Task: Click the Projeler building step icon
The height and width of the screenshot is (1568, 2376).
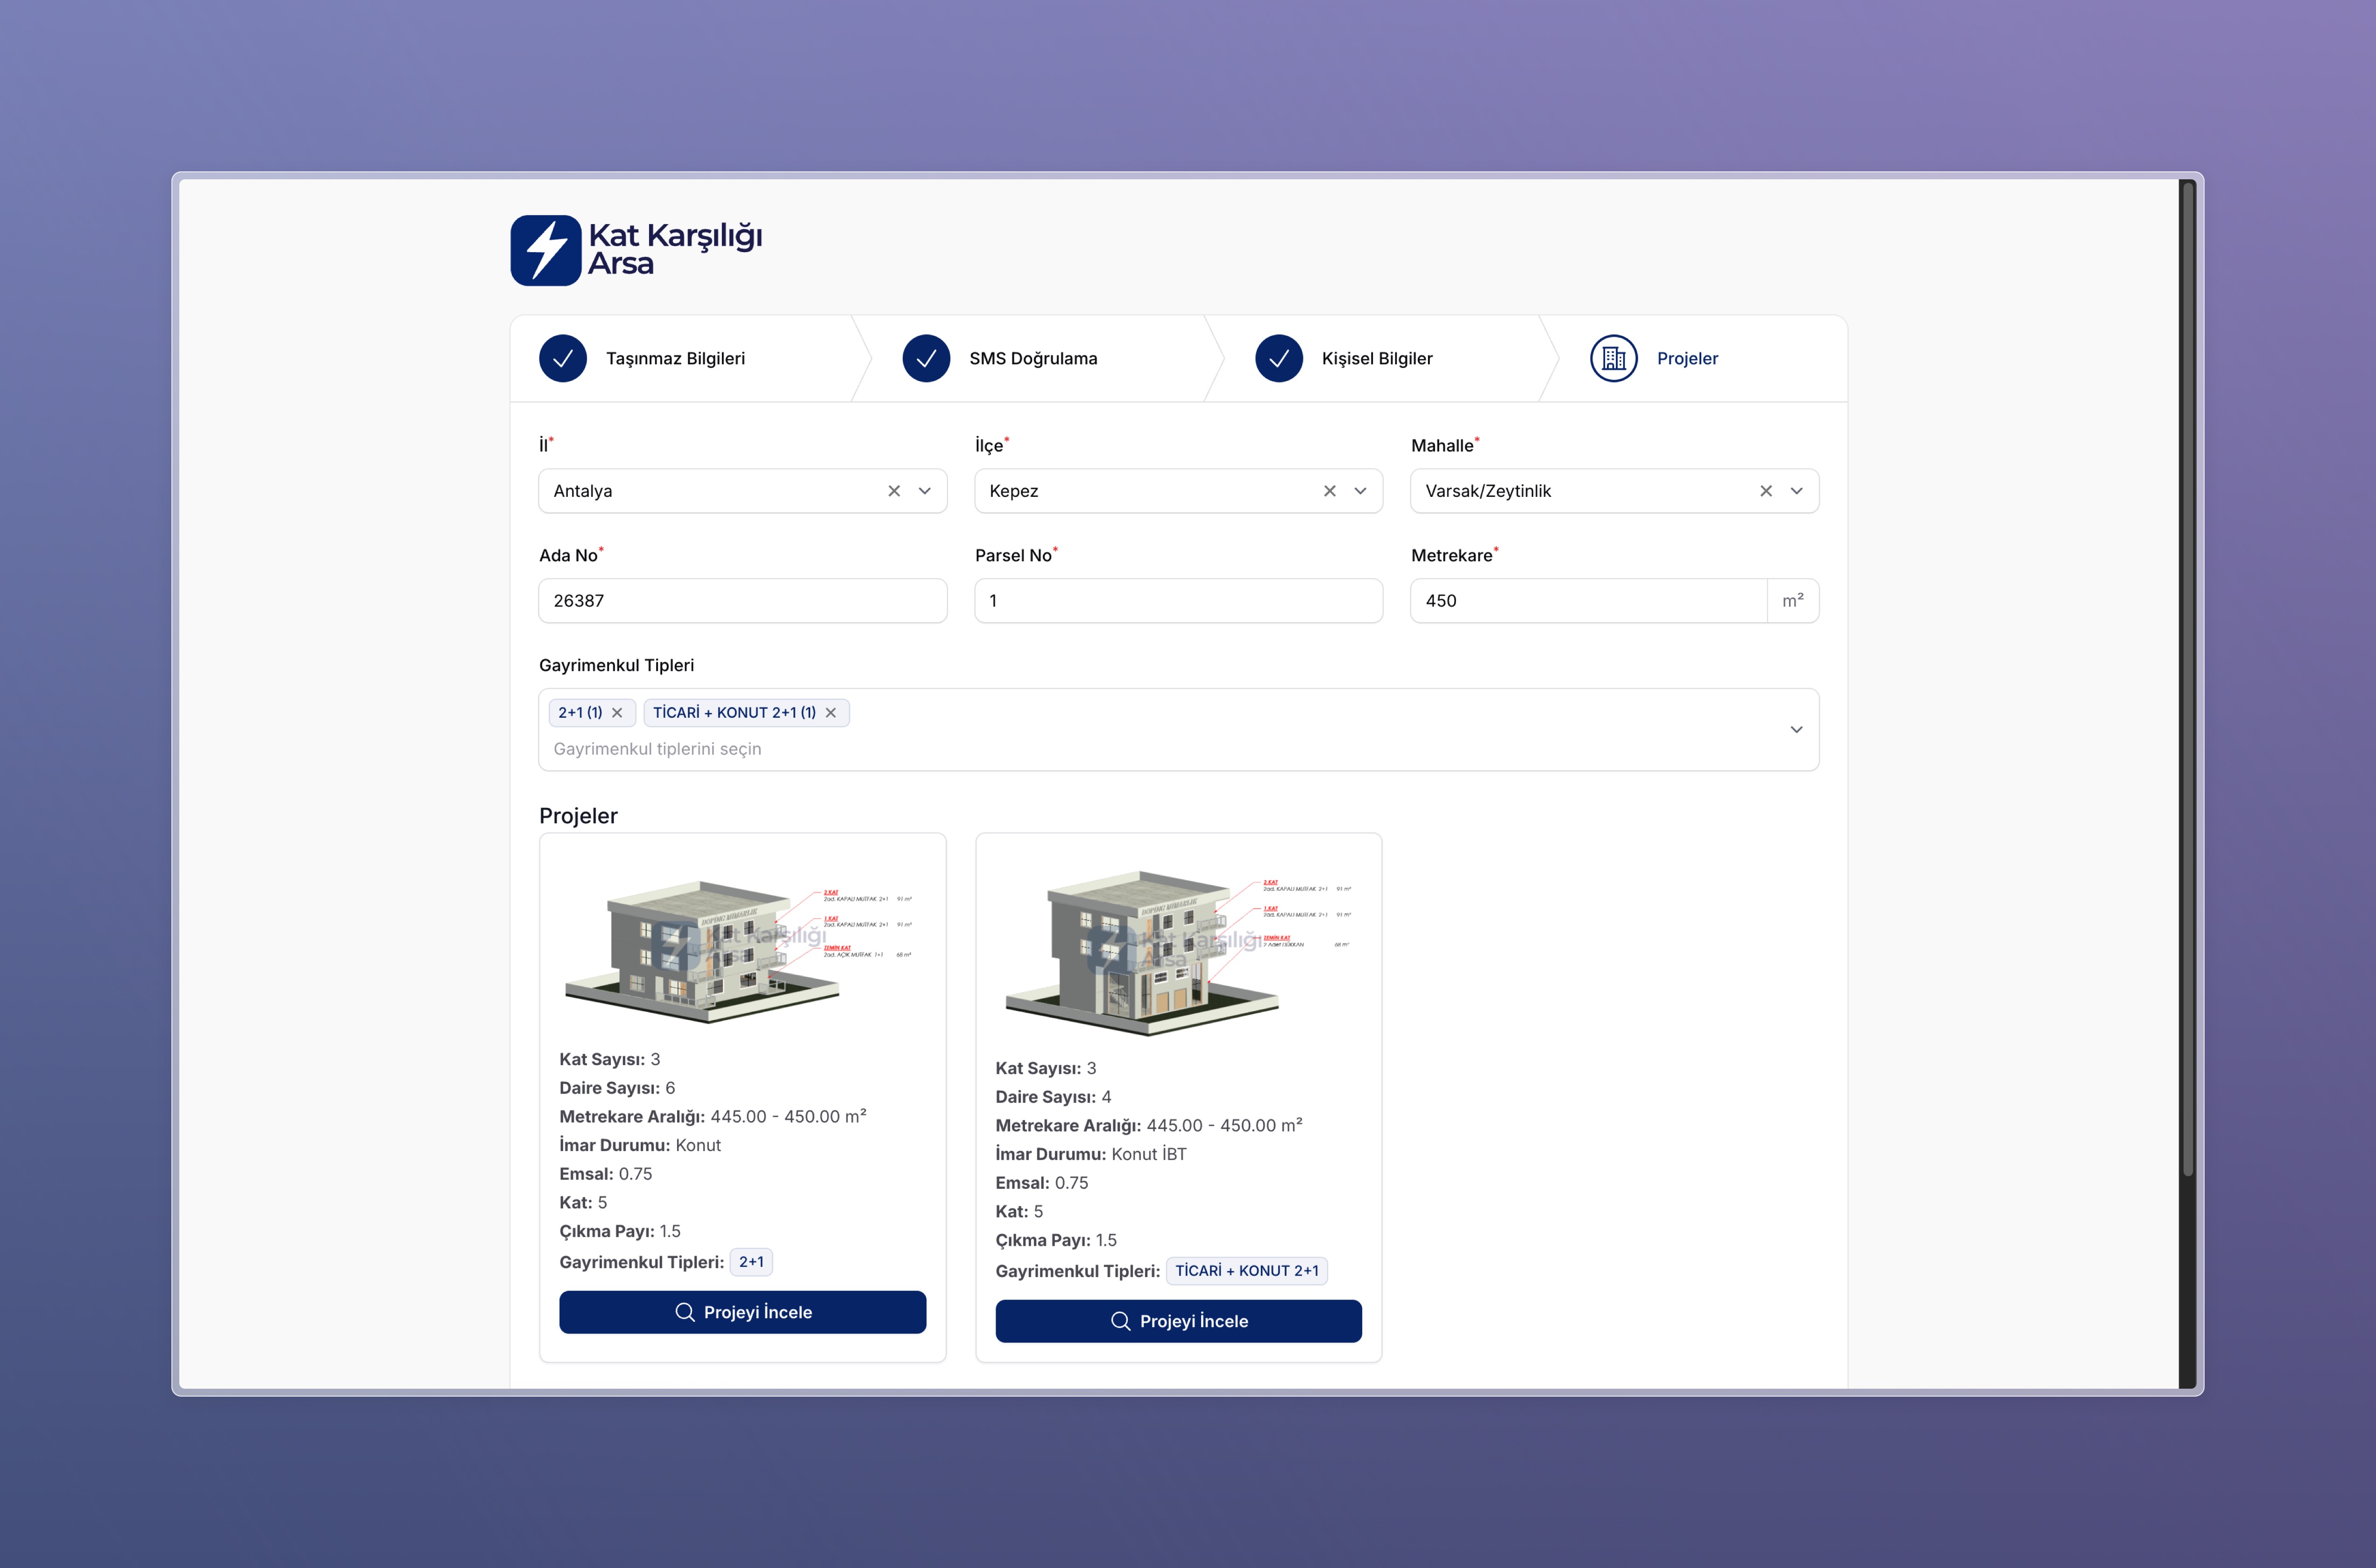Action: 1613,358
